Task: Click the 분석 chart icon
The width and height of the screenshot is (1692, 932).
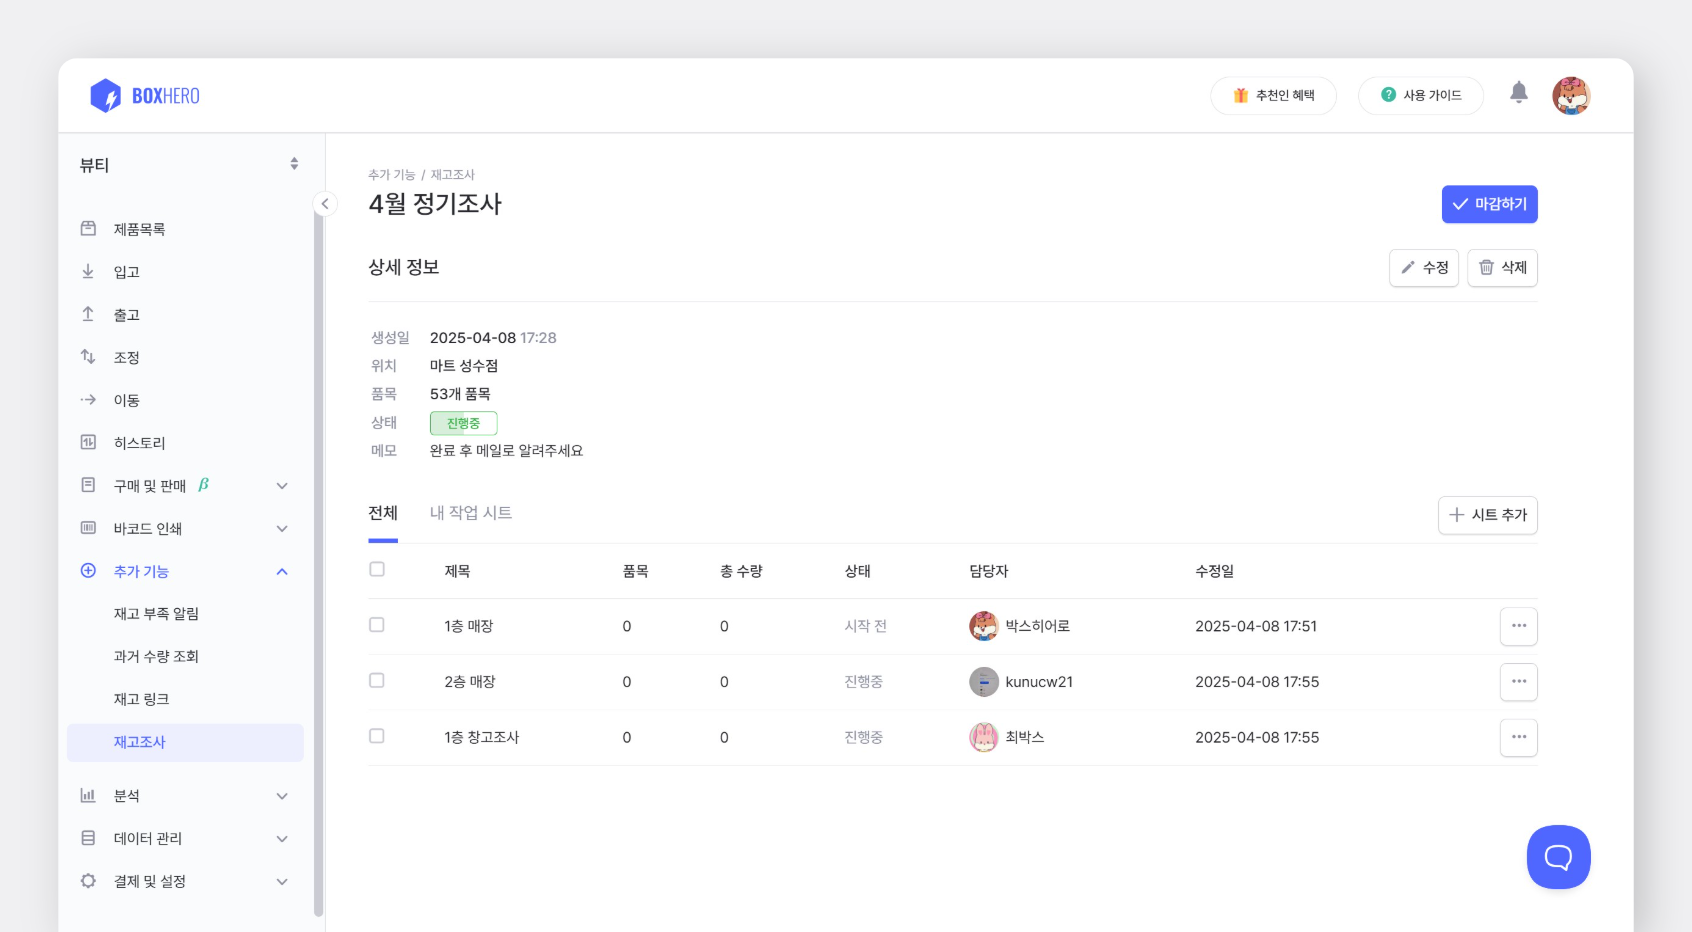Action: (x=88, y=796)
